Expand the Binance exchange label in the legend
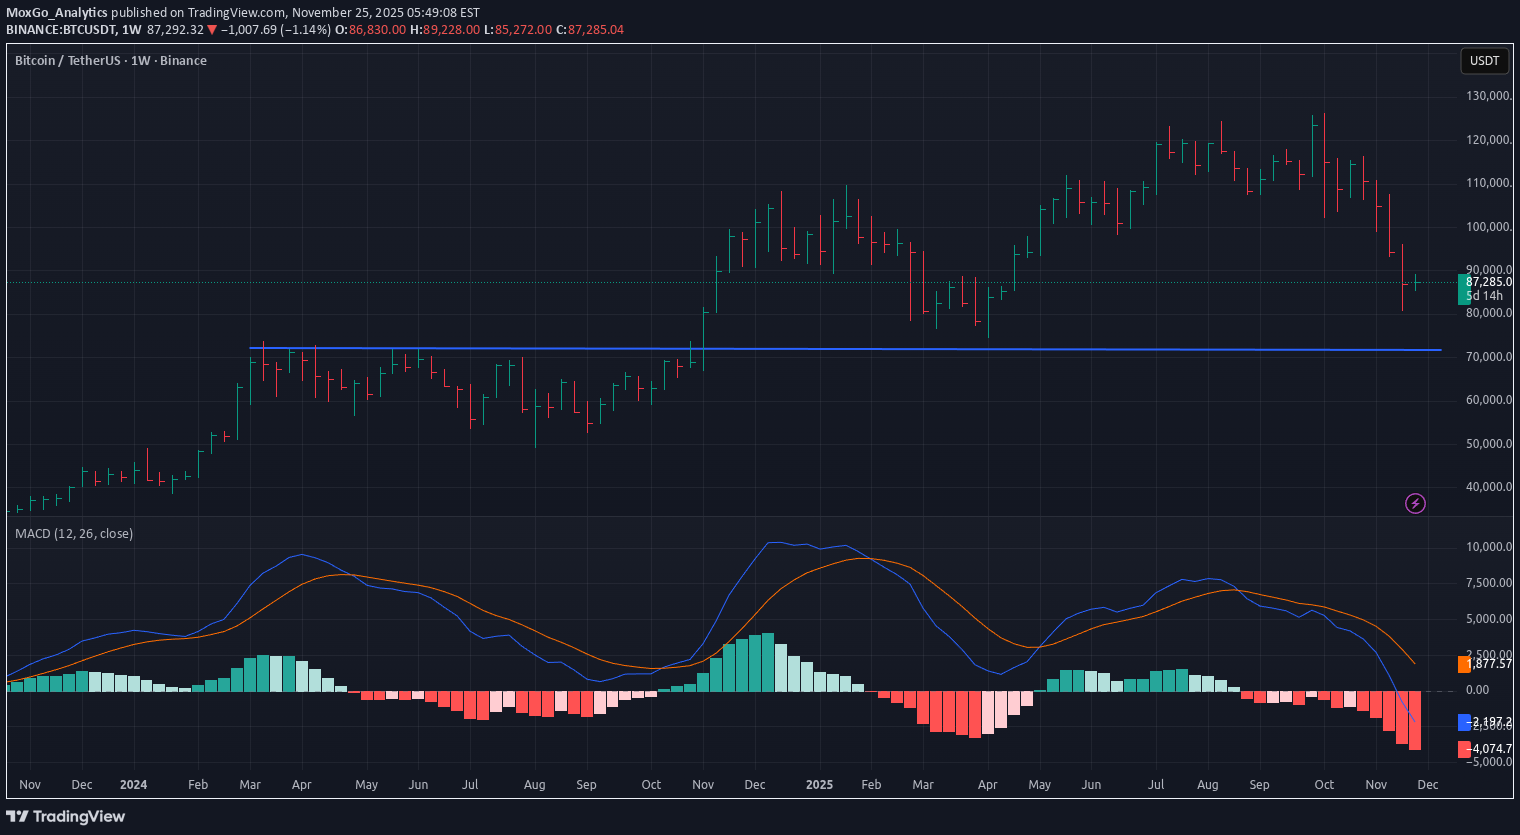 pos(184,60)
